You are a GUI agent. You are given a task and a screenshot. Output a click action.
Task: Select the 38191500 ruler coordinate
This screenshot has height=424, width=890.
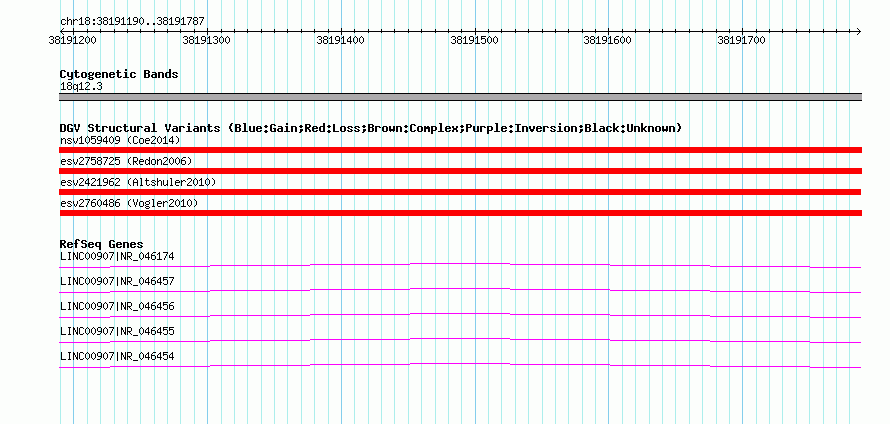point(474,40)
